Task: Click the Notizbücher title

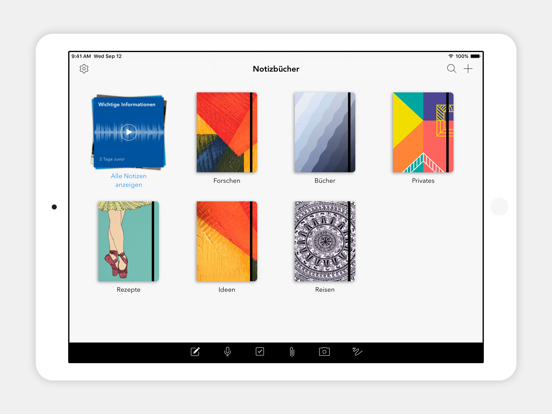Action: tap(276, 69)
